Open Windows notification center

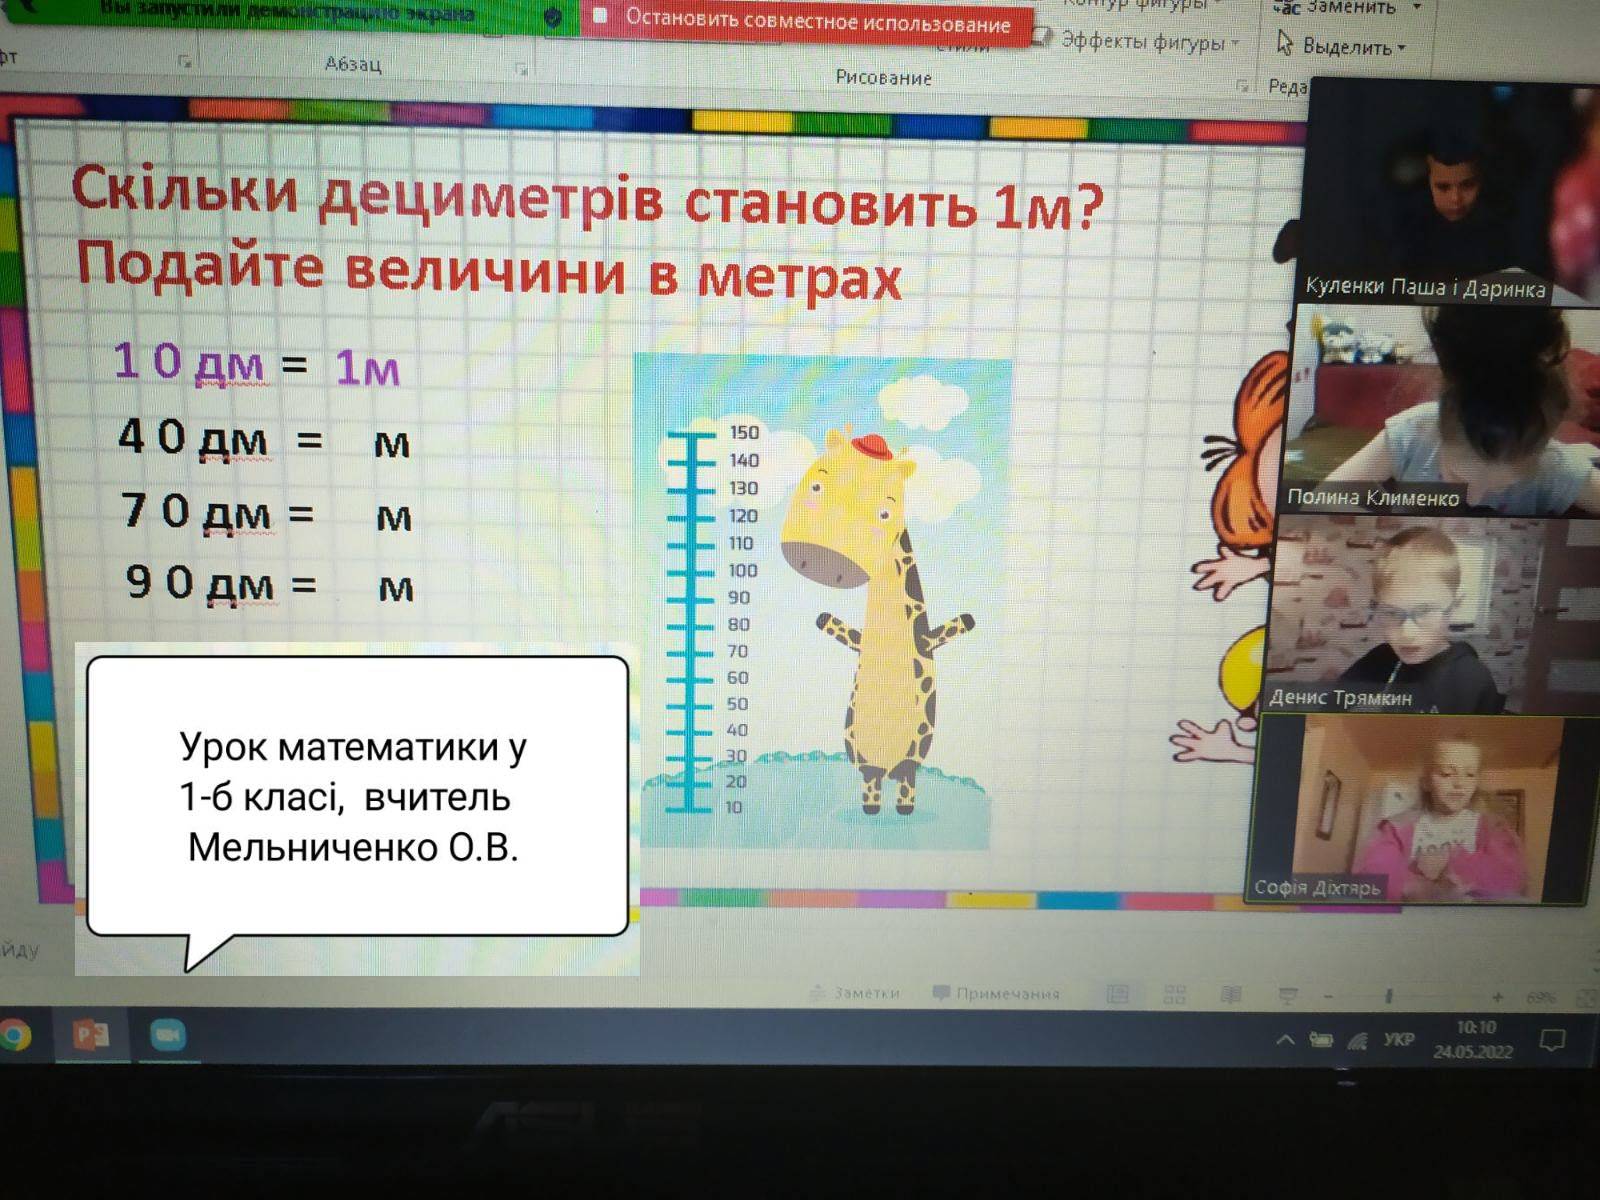1551,1041
